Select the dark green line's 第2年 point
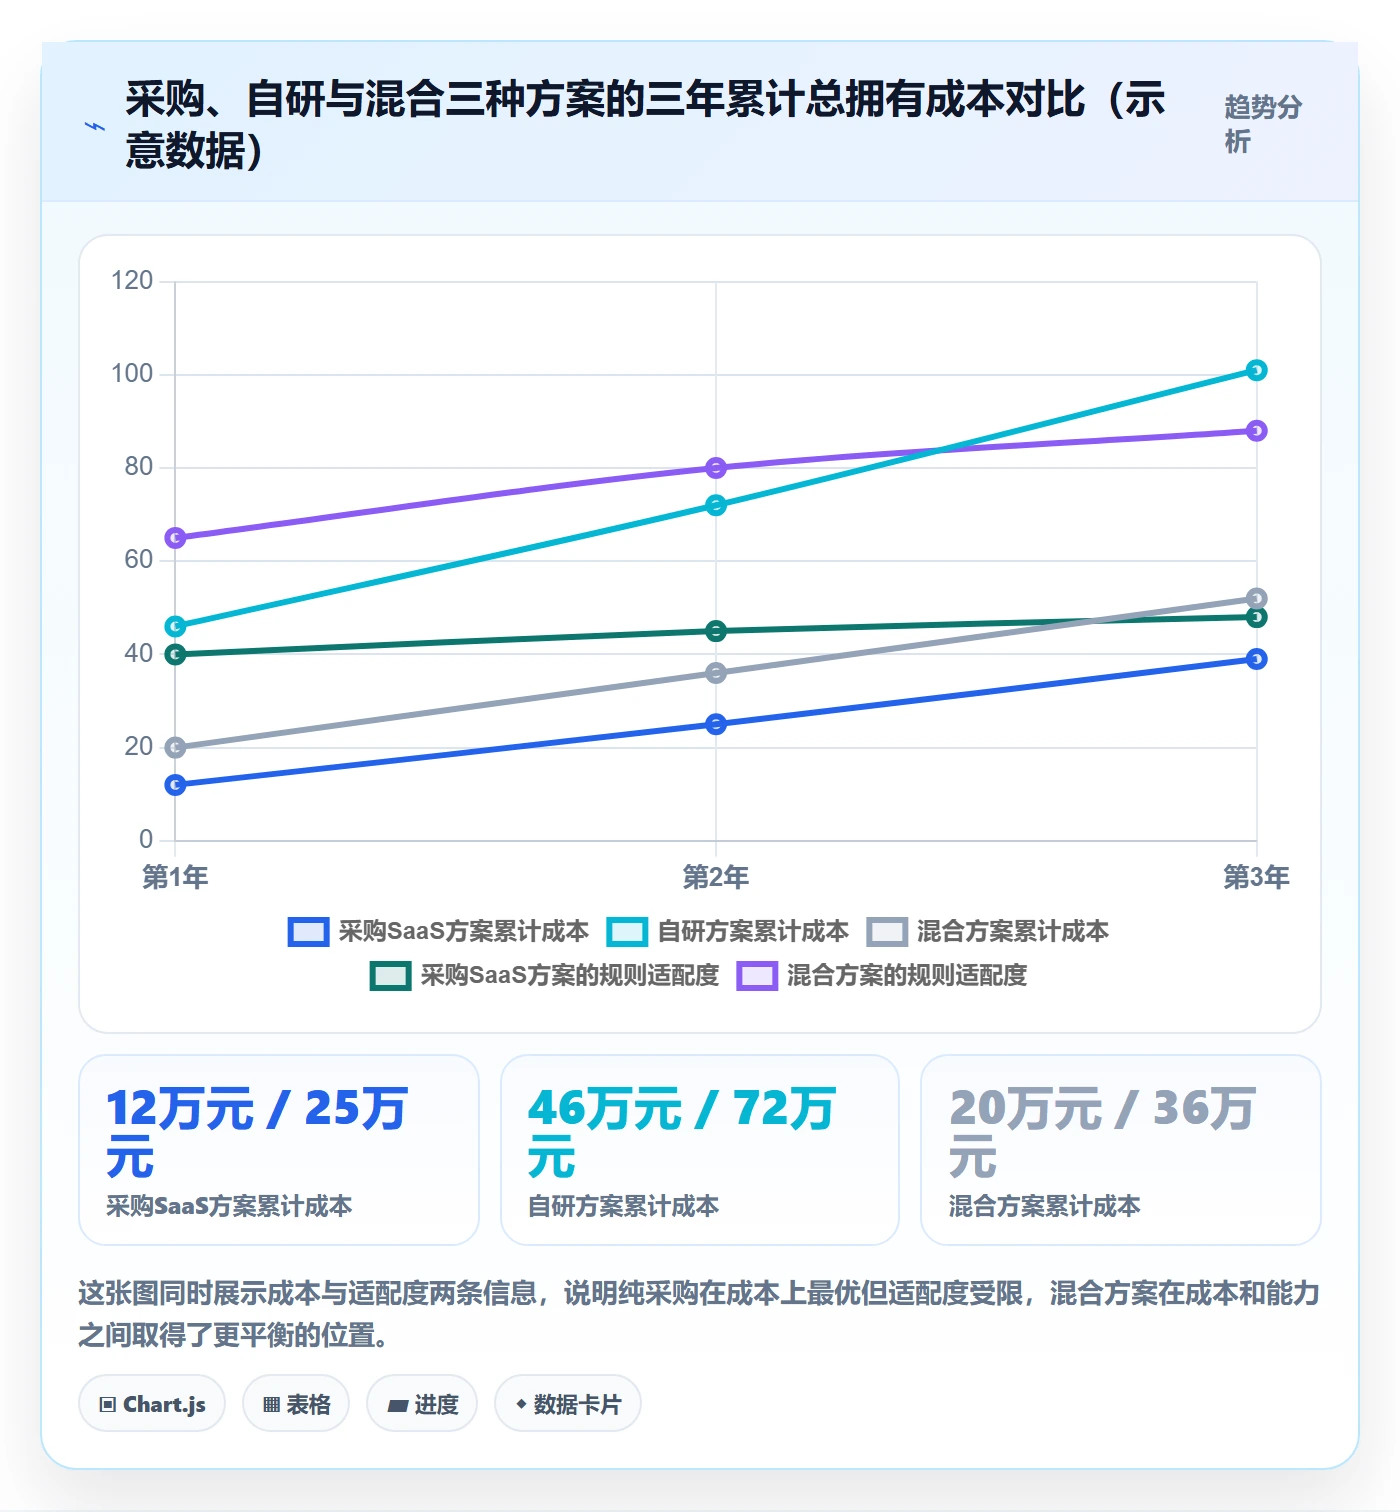Image resolution: width=1400 pixels, height=1512 pixels. point(716,631)
